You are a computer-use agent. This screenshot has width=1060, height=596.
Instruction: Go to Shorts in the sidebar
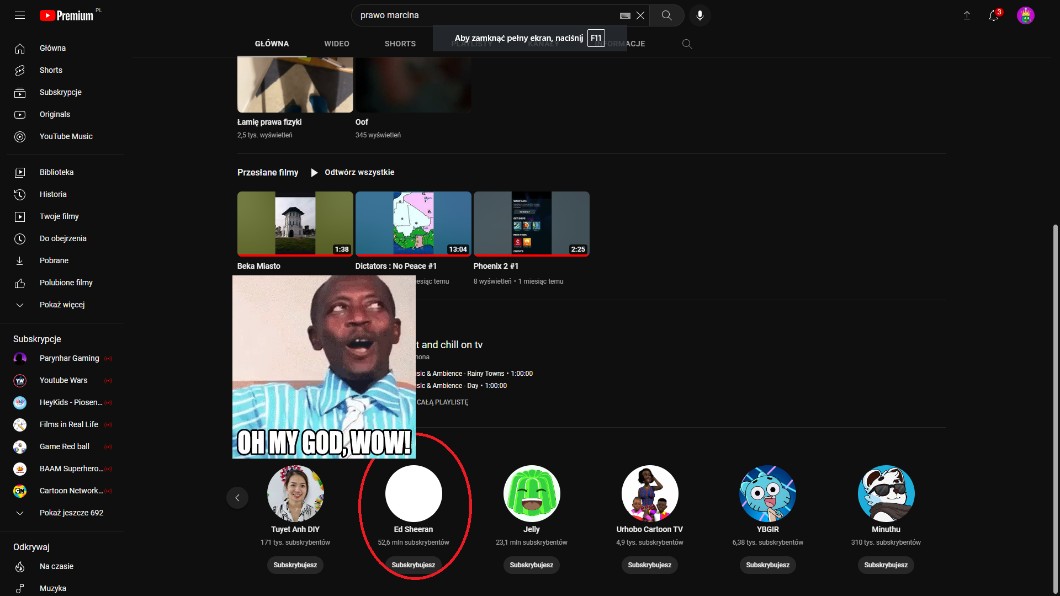point(50,70)
